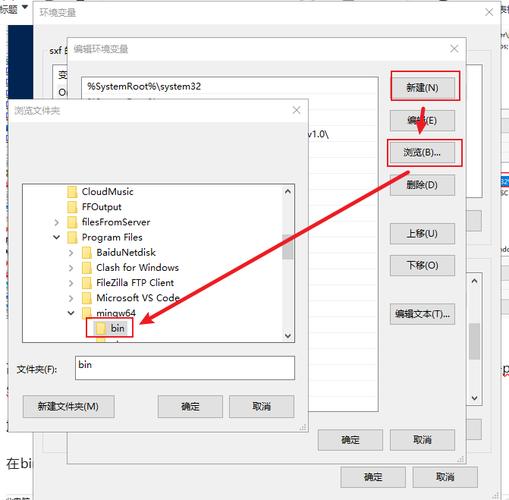This screenshot has width=509, height=500.
Task: Click the CloudMusic folder icon
Action: [x=72, y=192]
